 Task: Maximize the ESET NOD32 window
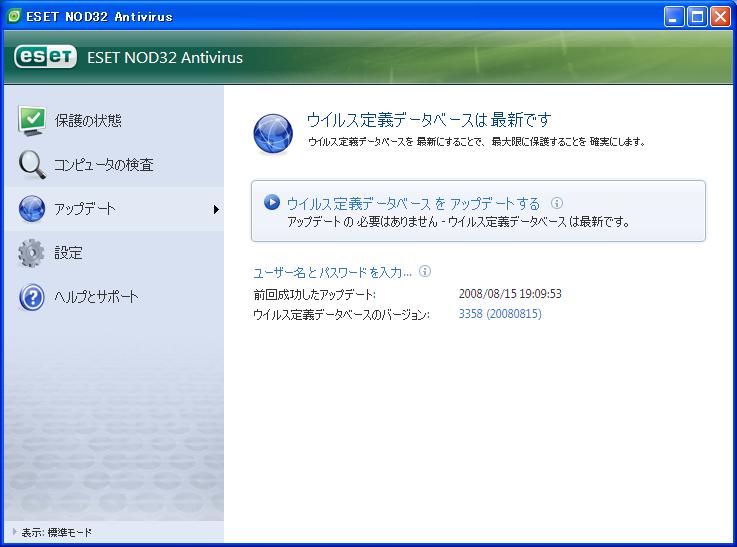(697, 17)
